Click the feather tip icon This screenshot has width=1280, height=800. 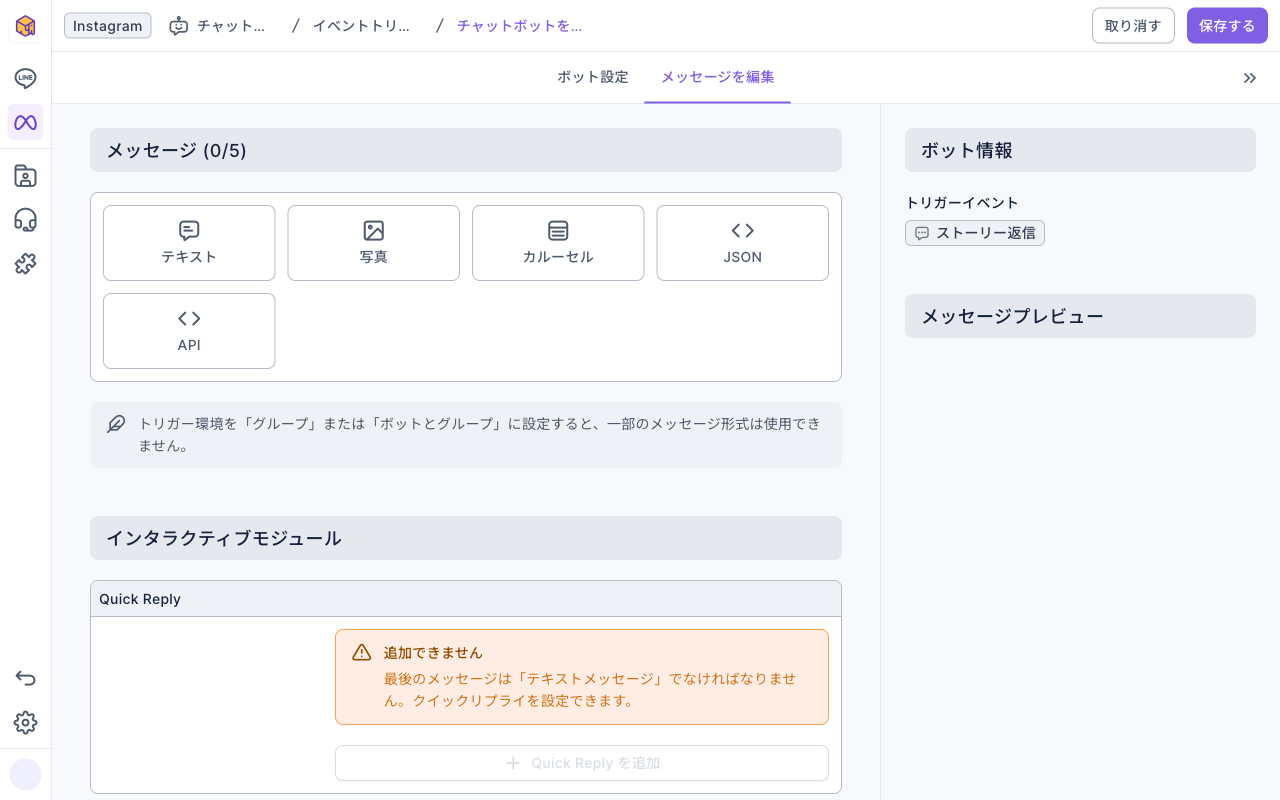coord(117,424)
